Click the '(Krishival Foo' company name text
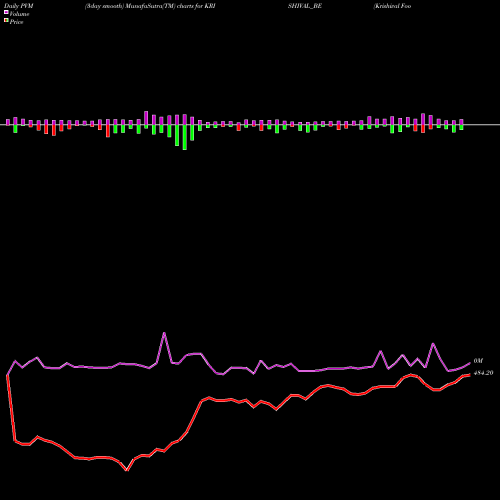 pos(392,6)
